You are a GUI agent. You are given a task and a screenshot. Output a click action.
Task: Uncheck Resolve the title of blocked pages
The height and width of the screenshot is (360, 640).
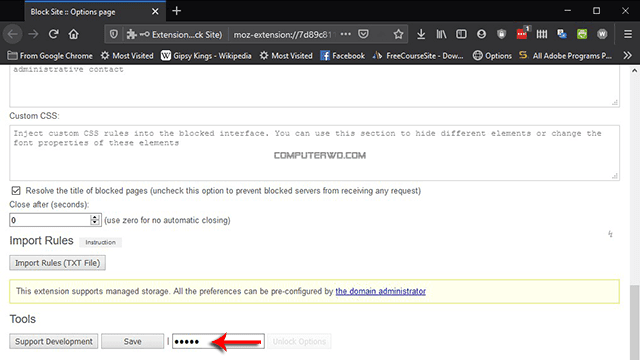16,191
